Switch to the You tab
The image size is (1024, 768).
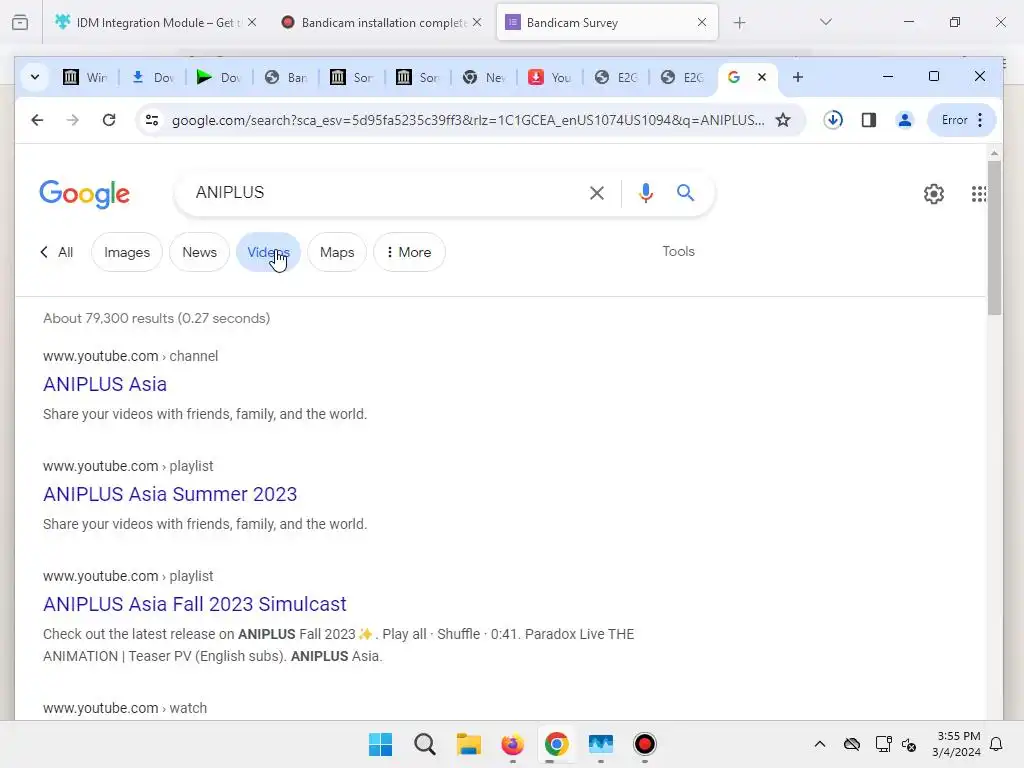tap(550, 77)
